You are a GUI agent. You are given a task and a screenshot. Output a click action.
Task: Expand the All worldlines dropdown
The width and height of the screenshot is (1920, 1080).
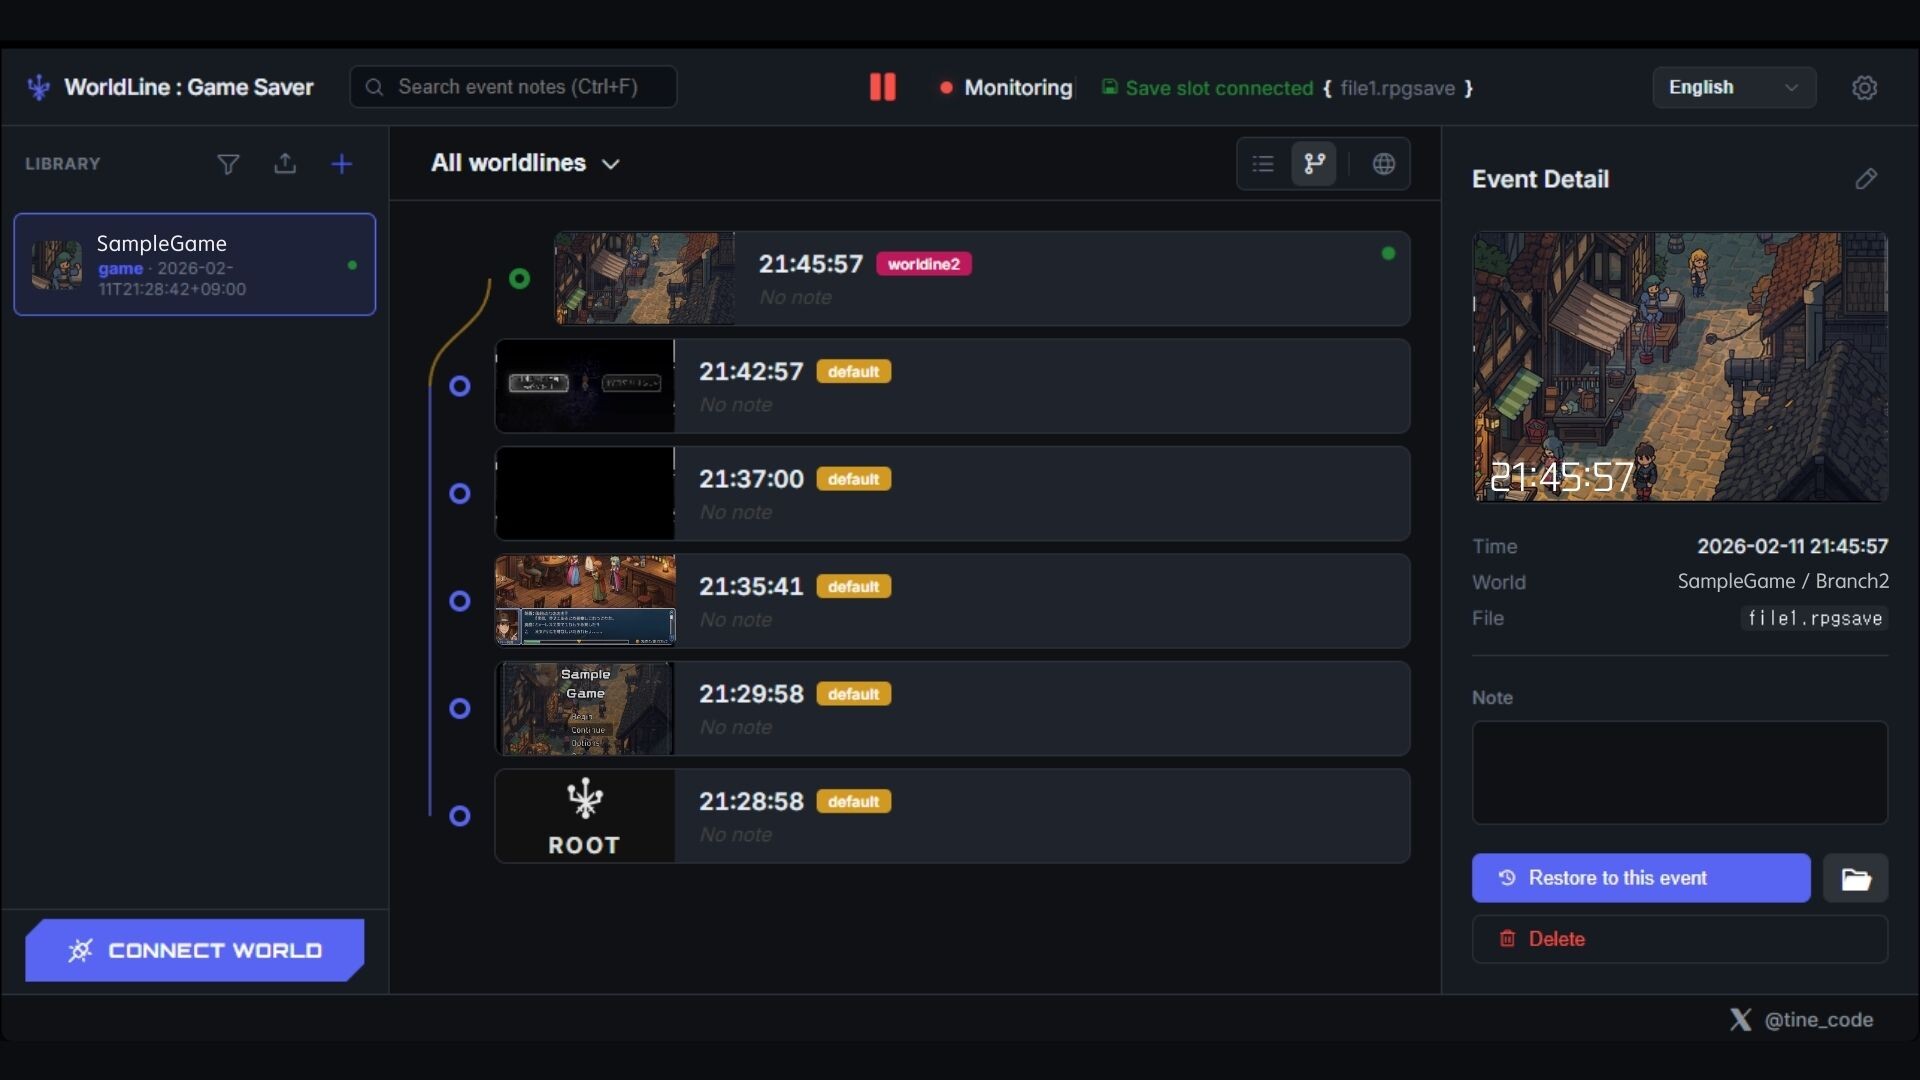pyautogui.click(x=526, y=163)
